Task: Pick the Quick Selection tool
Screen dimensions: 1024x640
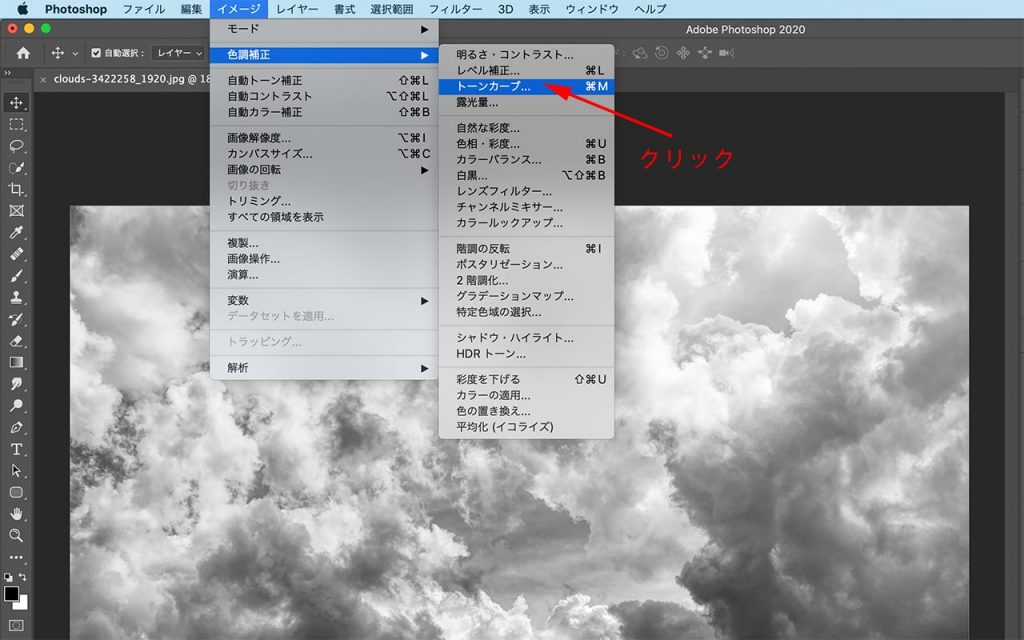Action: coord(16,167)
